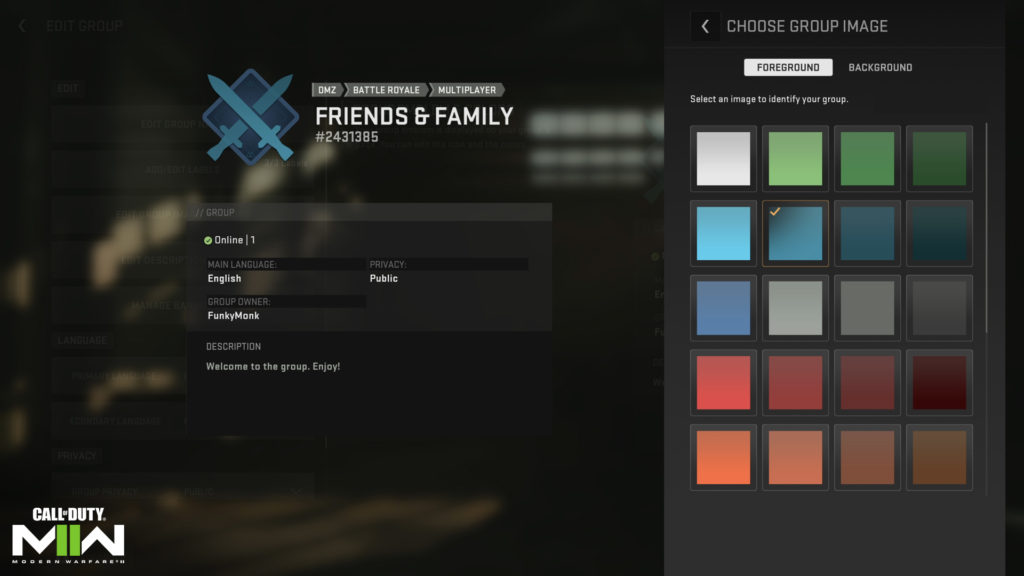Select the Battle Royale label tag
Image resolution: width=1024 pixels, height=576 pixels.
(386, 90)
